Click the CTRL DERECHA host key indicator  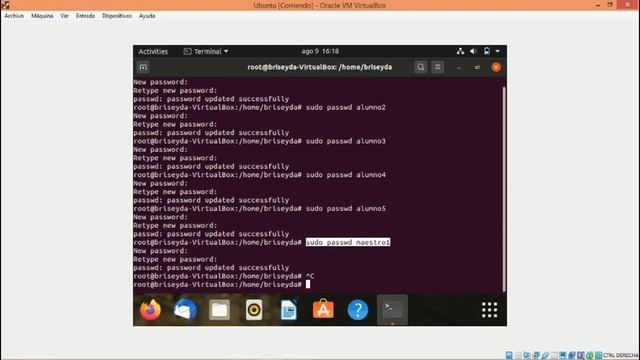(620, 356)
